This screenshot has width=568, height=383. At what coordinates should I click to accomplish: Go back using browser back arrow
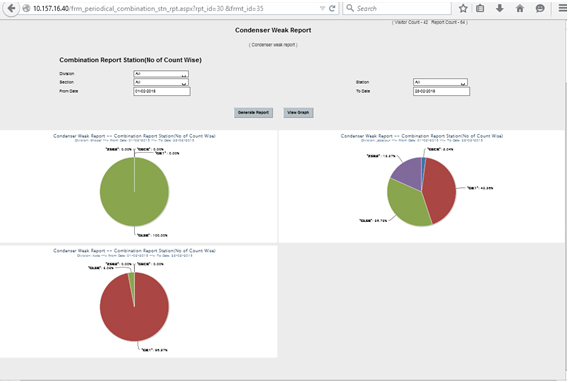click(x=11, y=8)
